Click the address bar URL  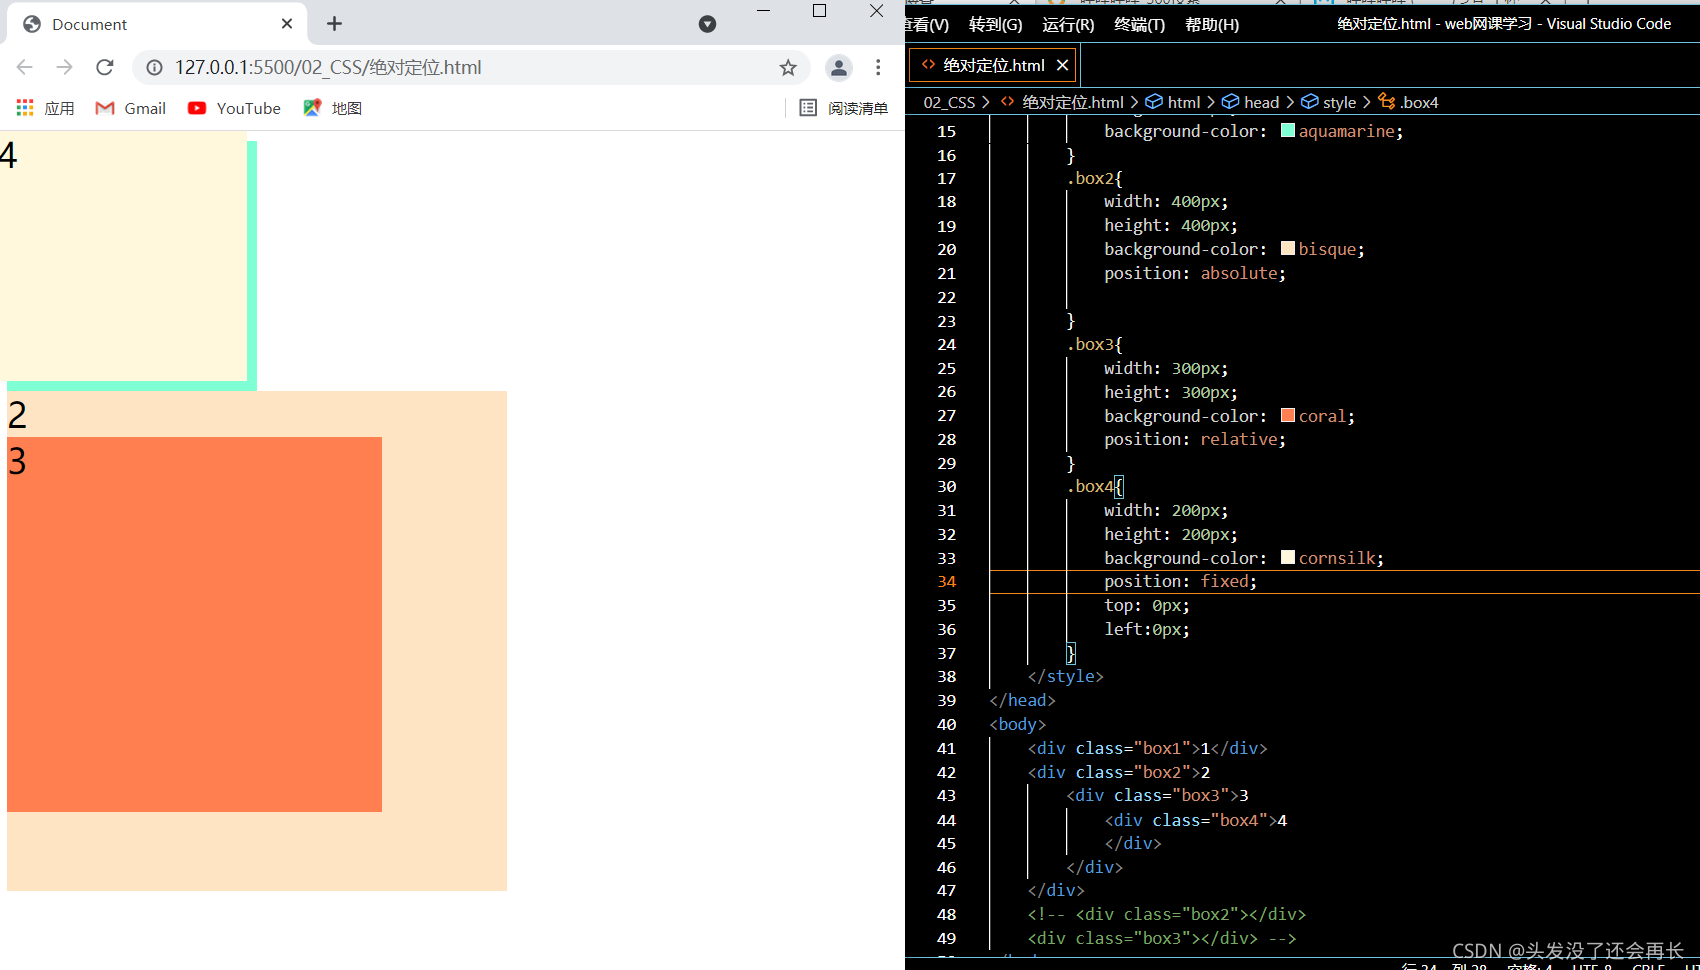click(x=328, y=67)
